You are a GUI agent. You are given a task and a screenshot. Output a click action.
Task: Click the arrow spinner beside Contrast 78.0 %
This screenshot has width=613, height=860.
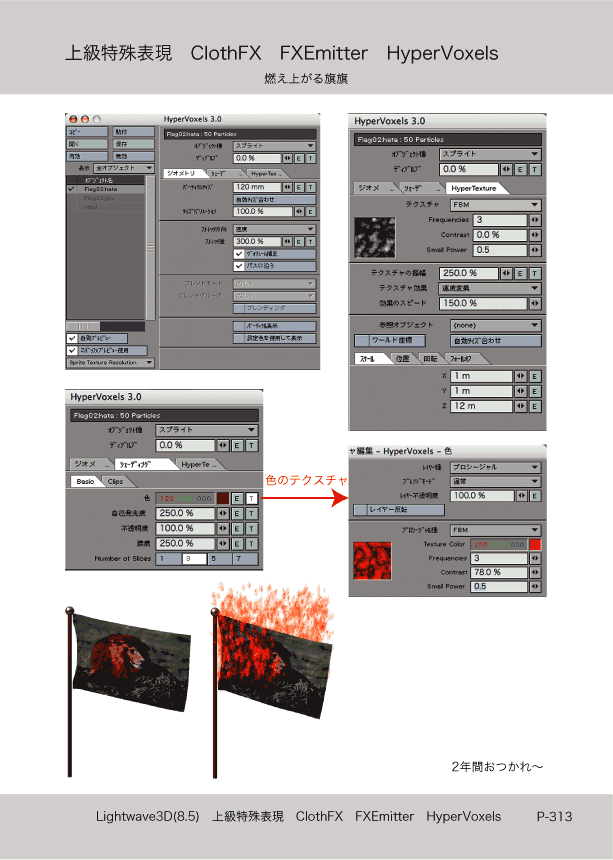(x=535, y=572)
